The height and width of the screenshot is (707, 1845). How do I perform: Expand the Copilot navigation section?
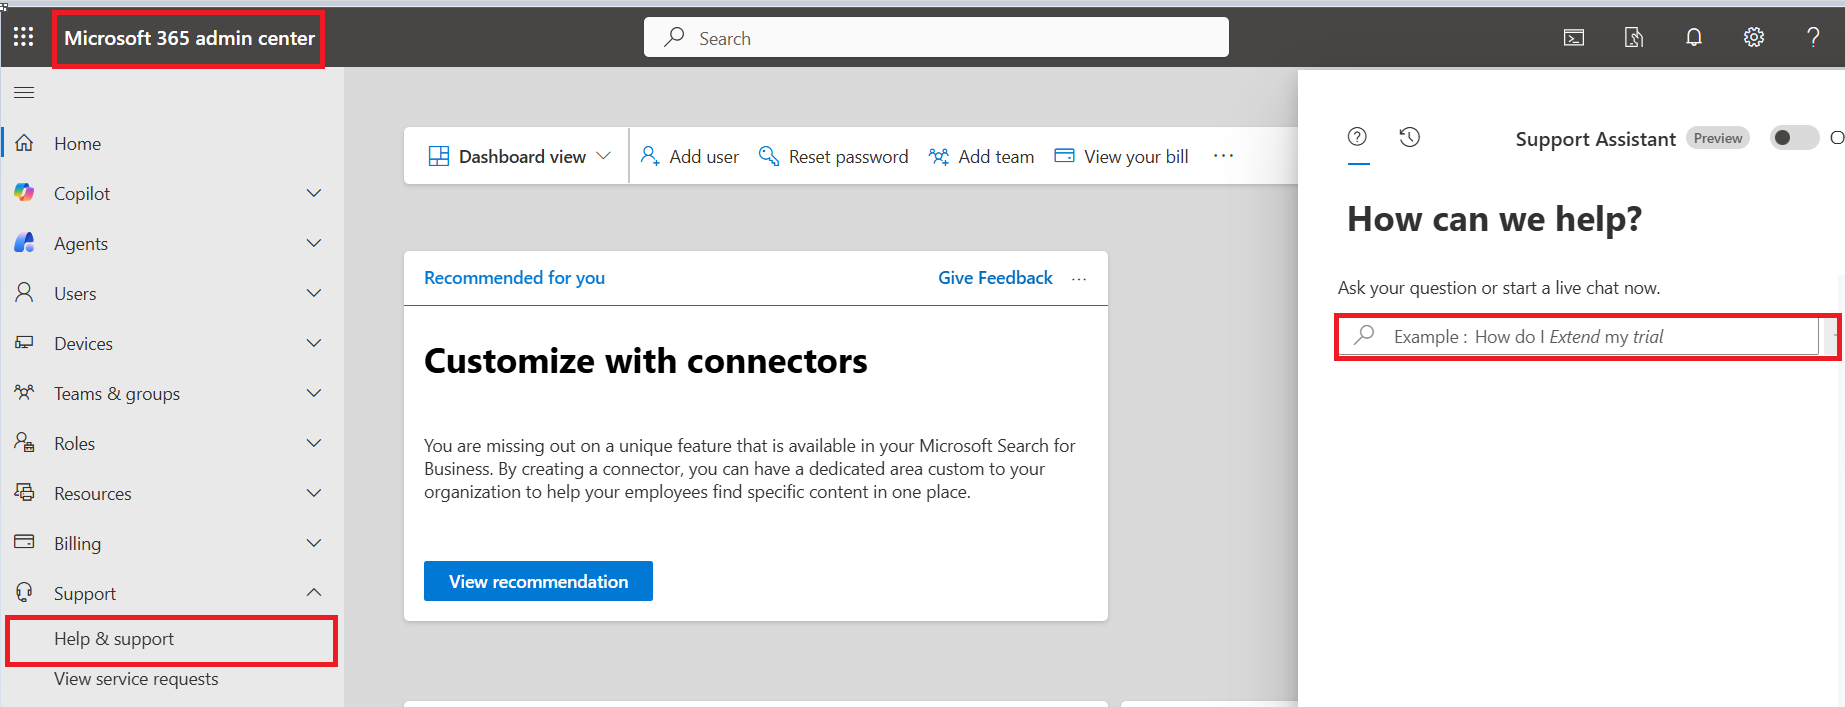point(314,193)
